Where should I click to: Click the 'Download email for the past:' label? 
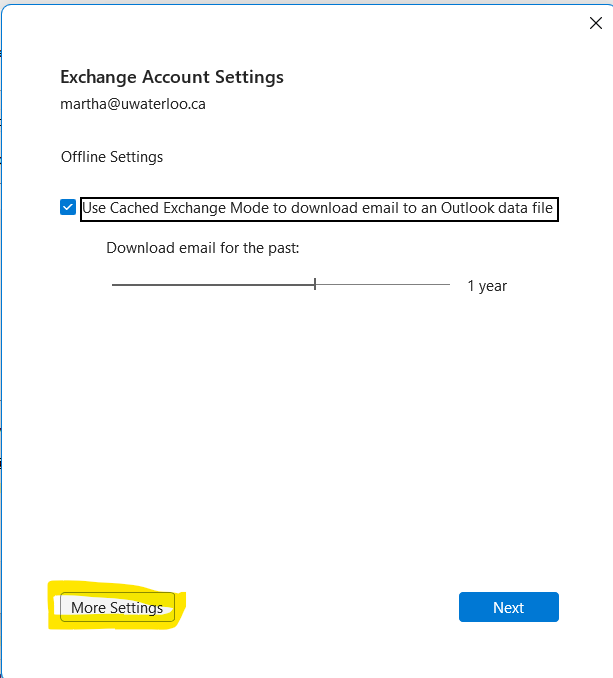[203, 247]
